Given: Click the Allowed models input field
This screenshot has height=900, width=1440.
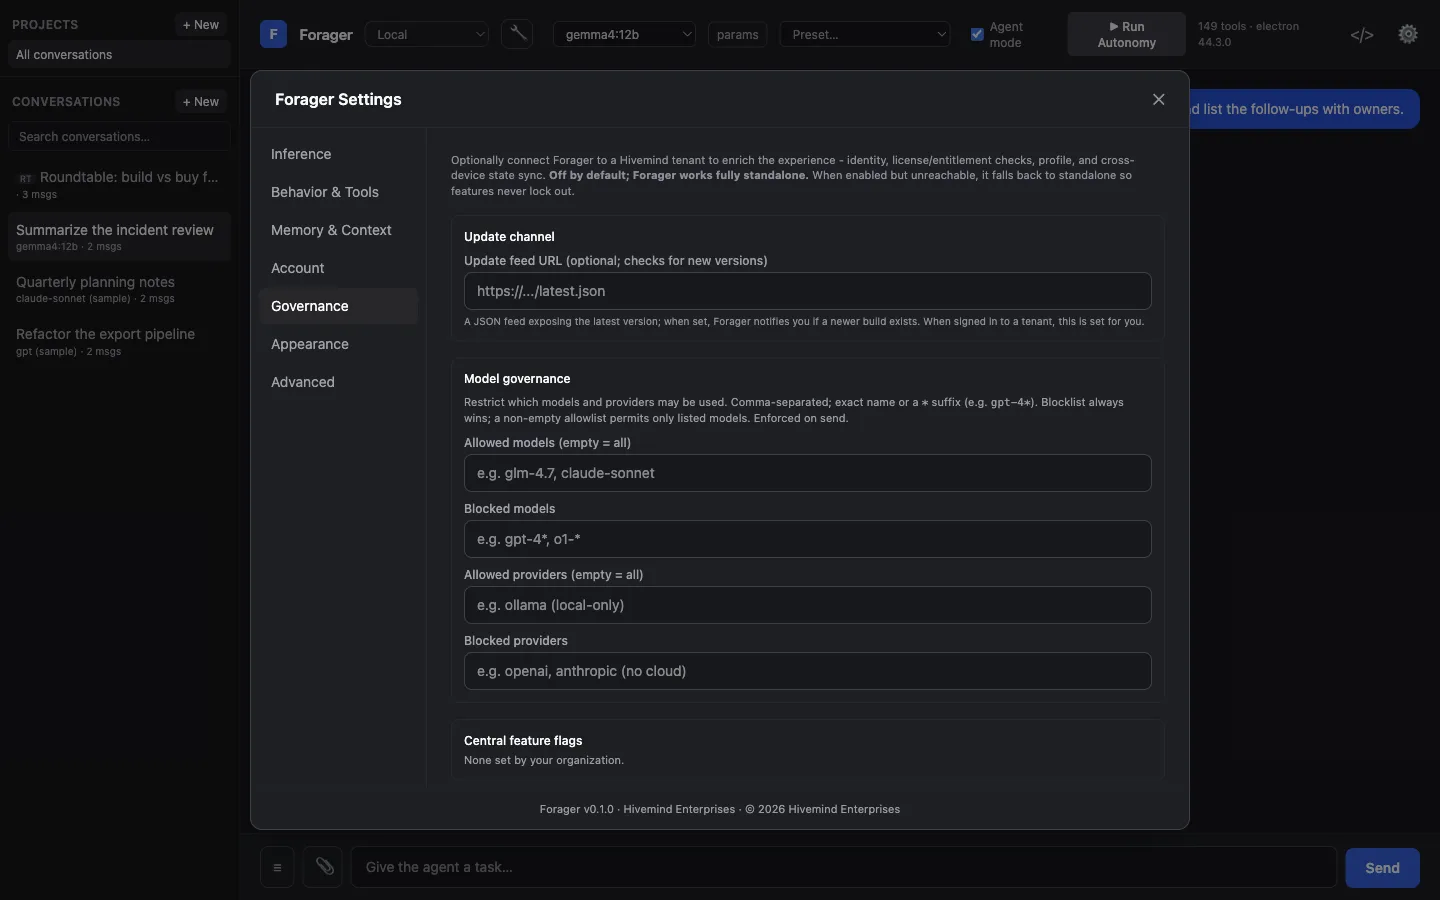Looking at the screenshot, I should (807, 473).
